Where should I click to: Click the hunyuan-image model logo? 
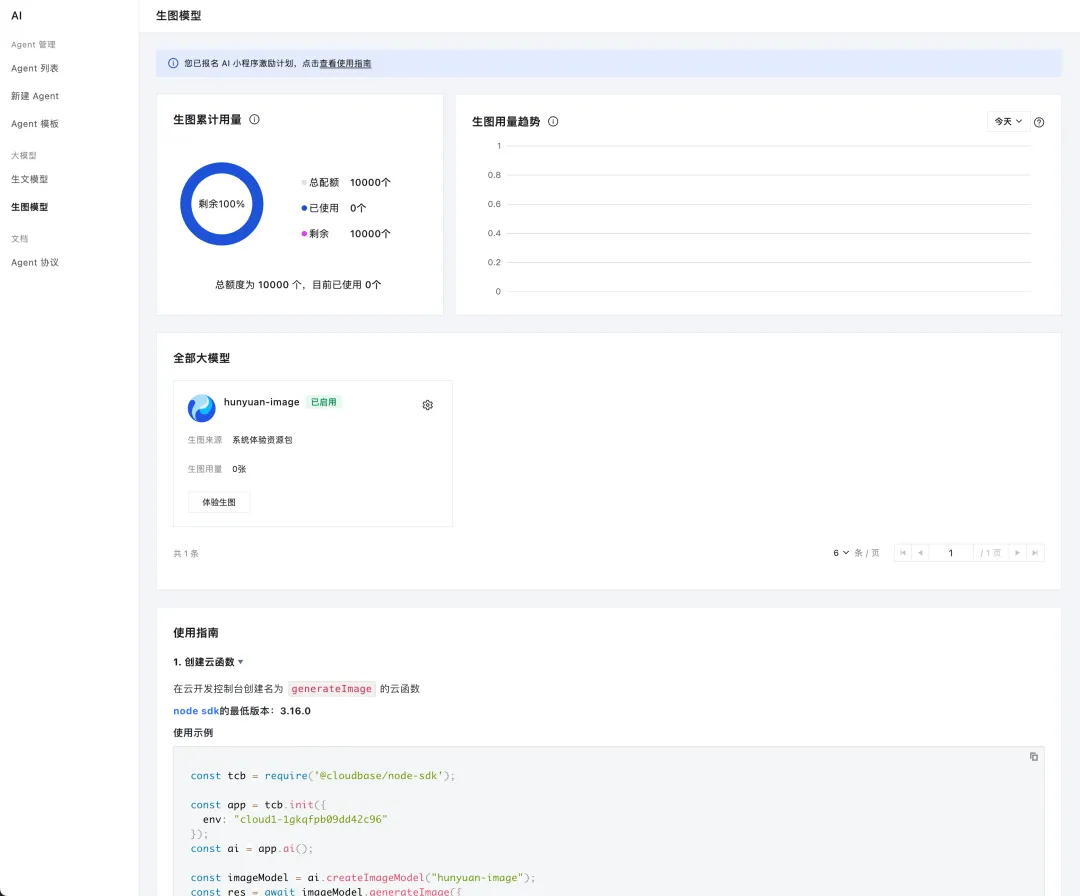(x=201, y=408)
